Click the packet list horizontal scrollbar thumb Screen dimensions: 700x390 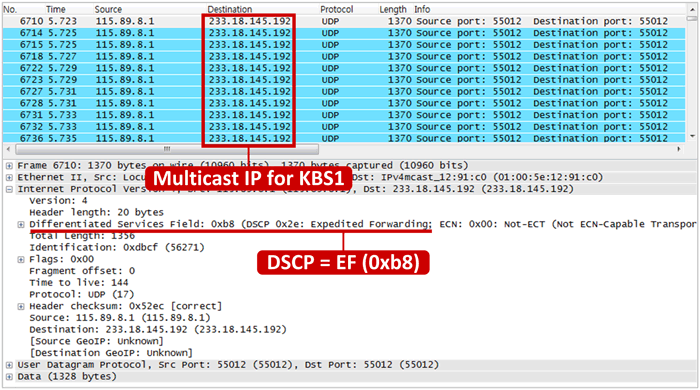point(167,149)
